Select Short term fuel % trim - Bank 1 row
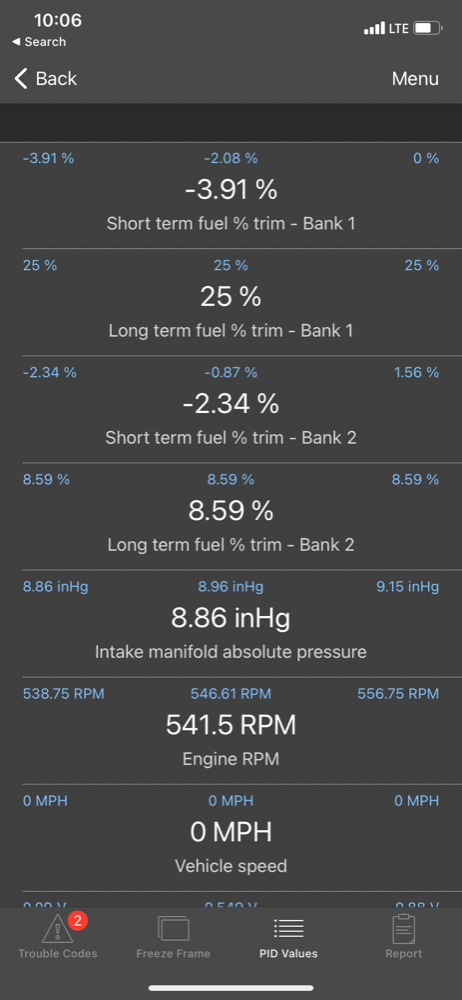This screenshot has width=462, height=1000. [231, 195]
